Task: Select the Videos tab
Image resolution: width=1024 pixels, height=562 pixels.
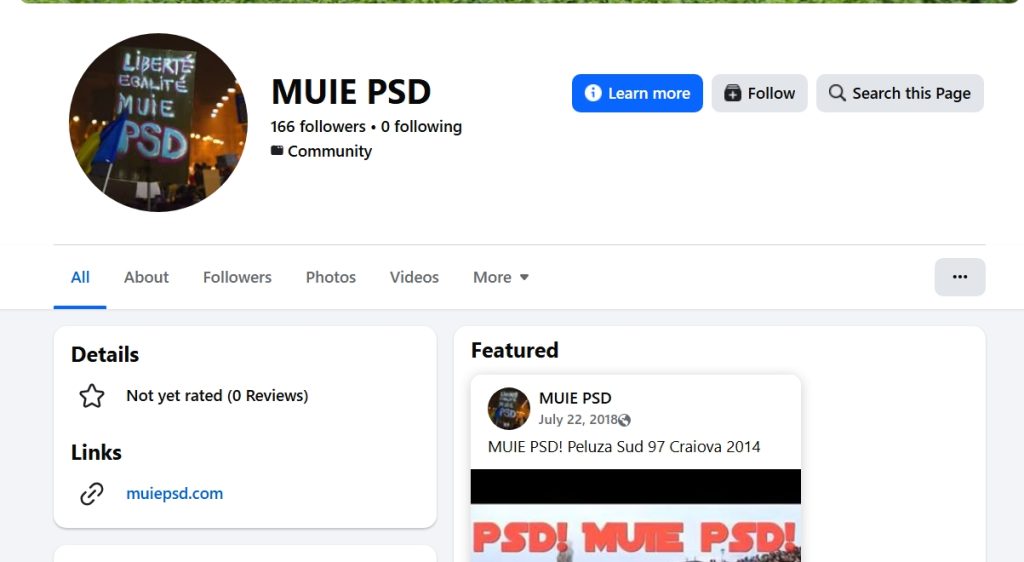Action: 414,277
